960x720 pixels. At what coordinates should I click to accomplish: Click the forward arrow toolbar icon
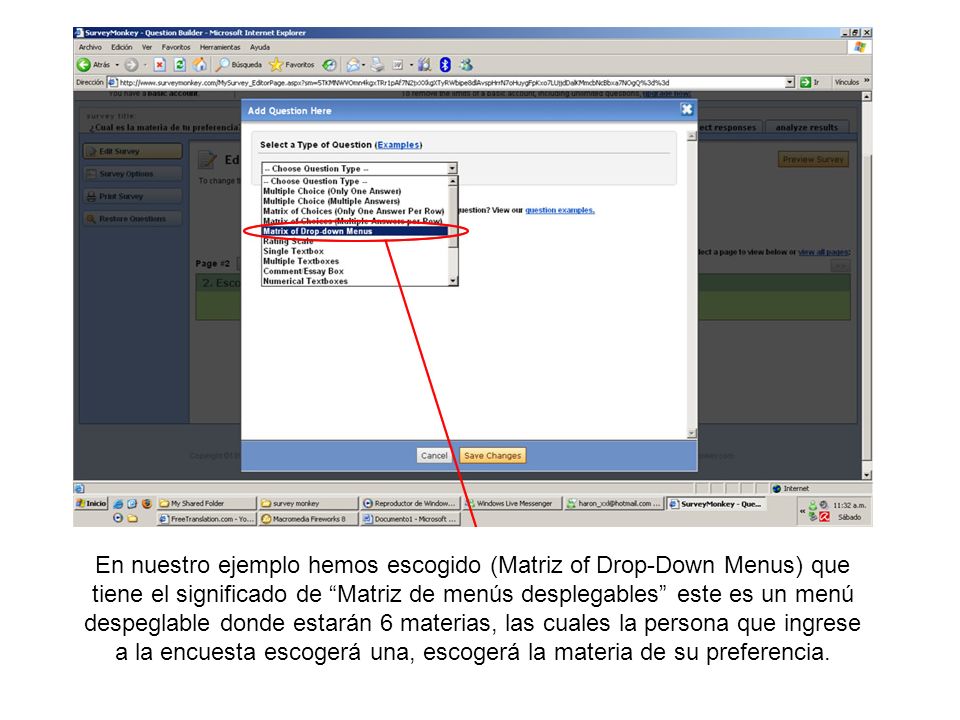(x=131, y=64)
